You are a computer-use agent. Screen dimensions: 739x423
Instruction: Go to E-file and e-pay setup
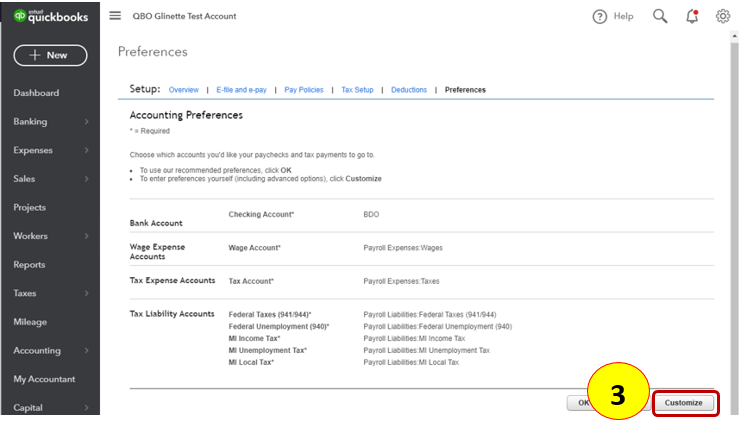pos(241,90)
